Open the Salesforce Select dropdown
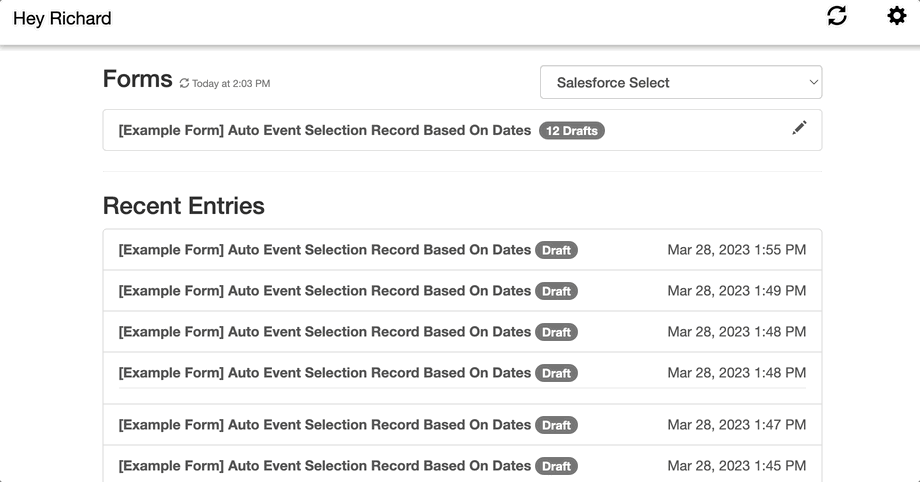 pos(680,83)
